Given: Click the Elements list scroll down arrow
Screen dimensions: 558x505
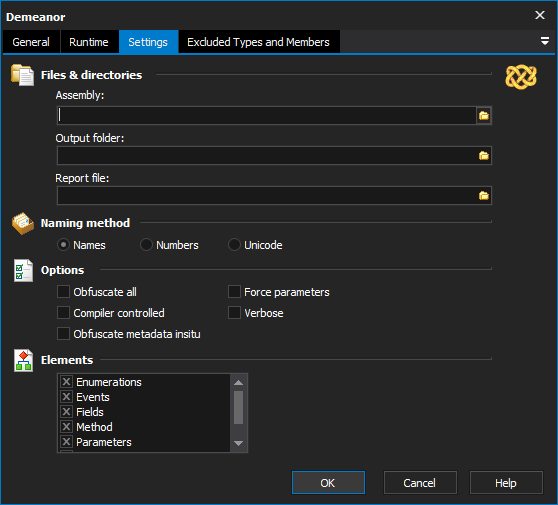Looking at the screenshot, I should [x=238, y=443].
